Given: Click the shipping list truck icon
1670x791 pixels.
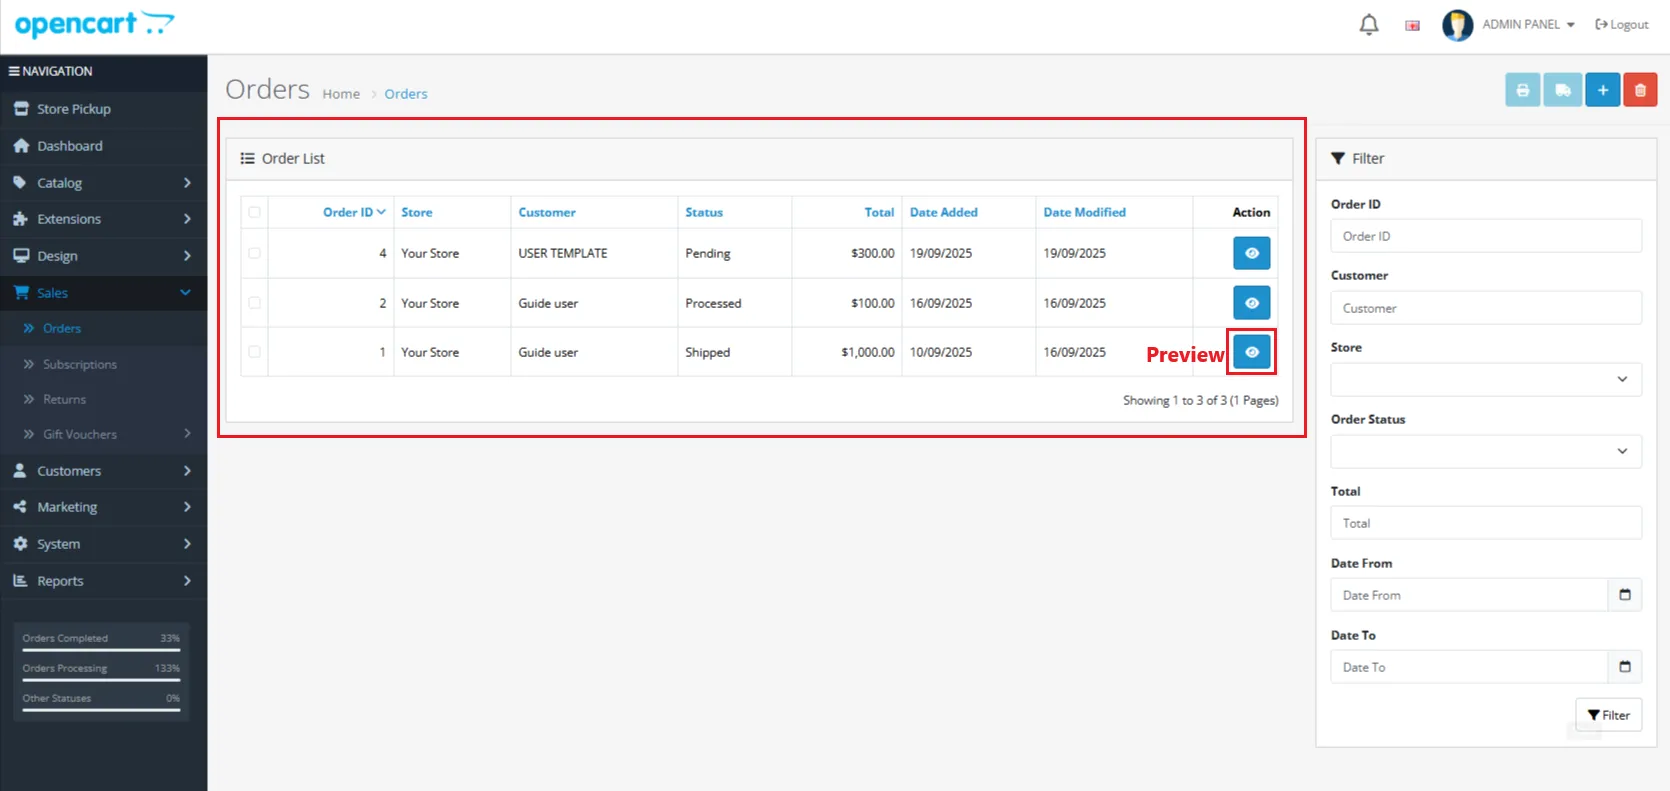Looking at the screenshot, I should pyautogui.click(x=1562, y=90).
